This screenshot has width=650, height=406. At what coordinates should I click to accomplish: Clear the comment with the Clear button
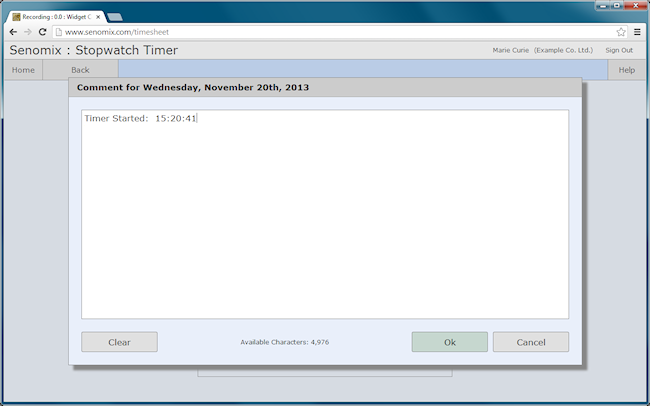119,342
